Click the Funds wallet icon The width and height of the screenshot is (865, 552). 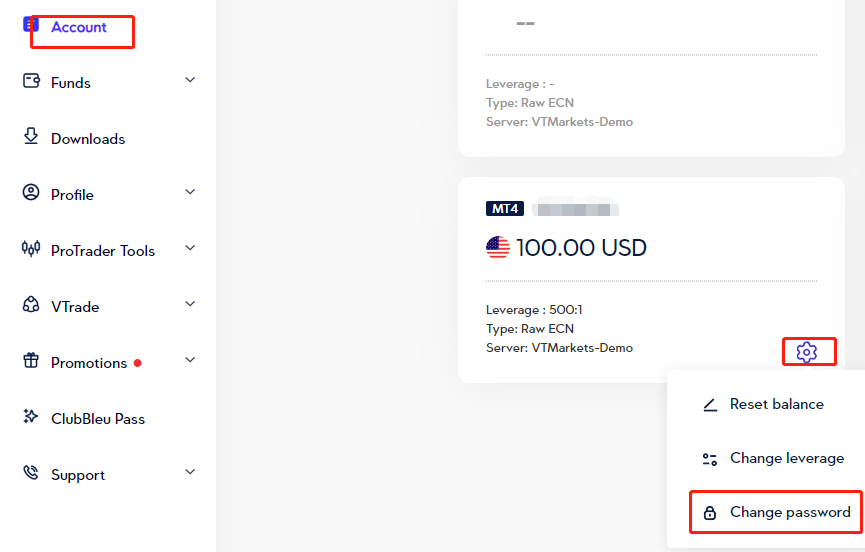click(31, 82)
